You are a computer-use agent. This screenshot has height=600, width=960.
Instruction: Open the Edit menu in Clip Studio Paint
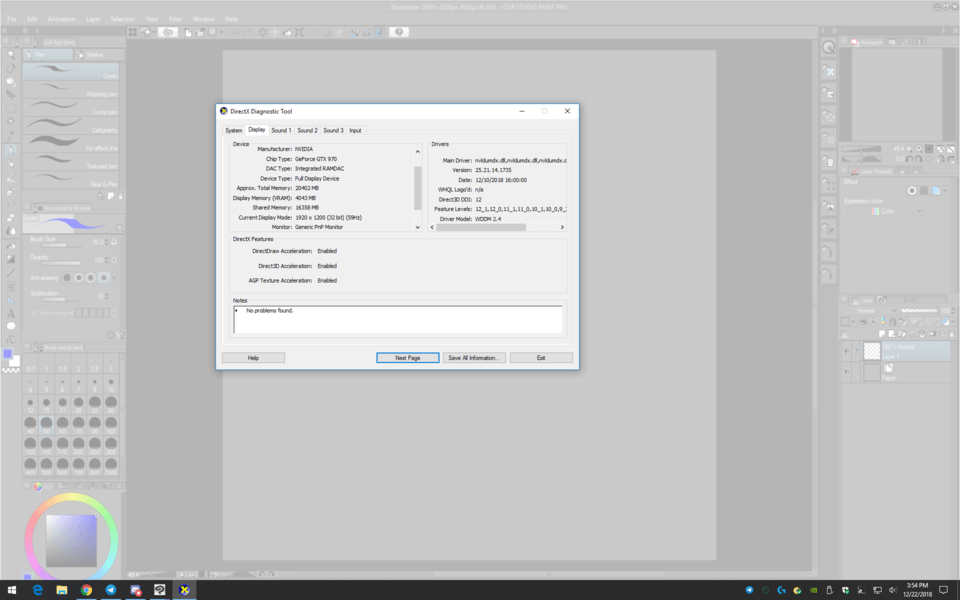[x=32, y=19]
